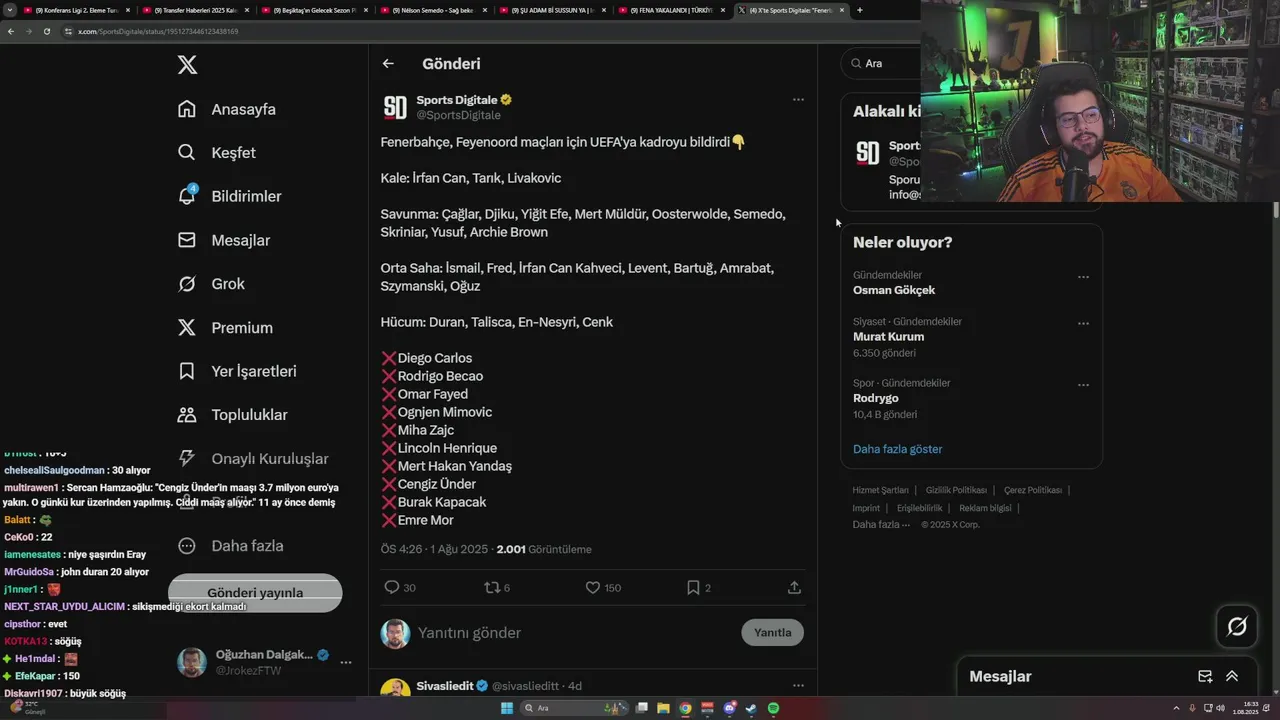Open three-dot menu on Sivasliedit reply
Image resolution: width=1280 pixels, height=720 pixels.
(x=798, y=686)
